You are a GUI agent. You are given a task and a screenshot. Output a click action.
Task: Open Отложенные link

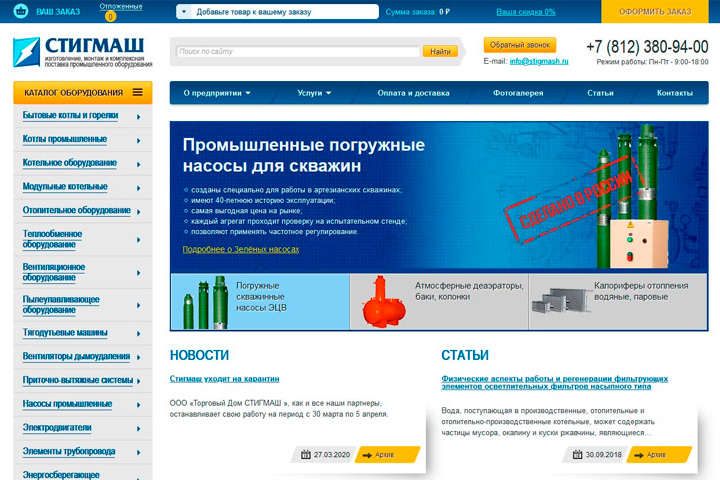click(121, 6)
